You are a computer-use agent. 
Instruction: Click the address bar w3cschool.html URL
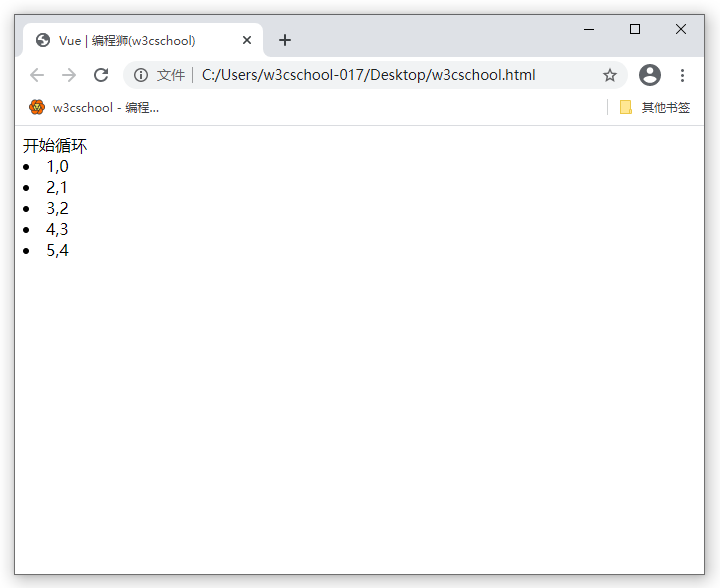(x=368, y=75)
